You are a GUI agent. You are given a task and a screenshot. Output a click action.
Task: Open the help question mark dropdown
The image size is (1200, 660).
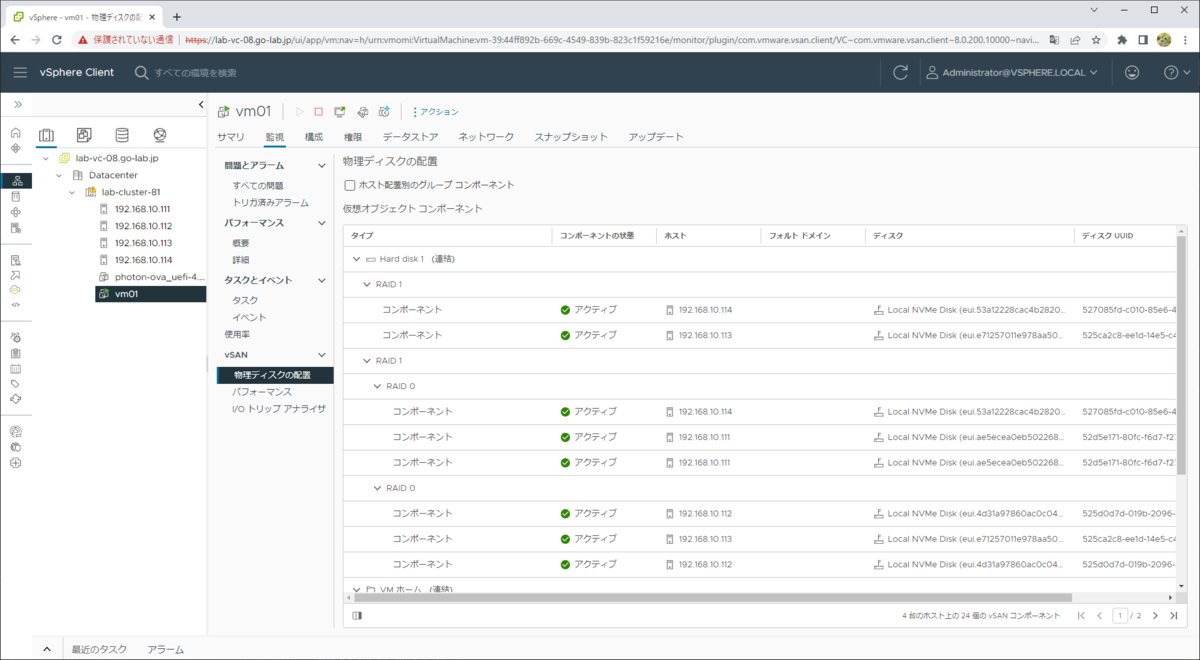(x=1177, y=73)
